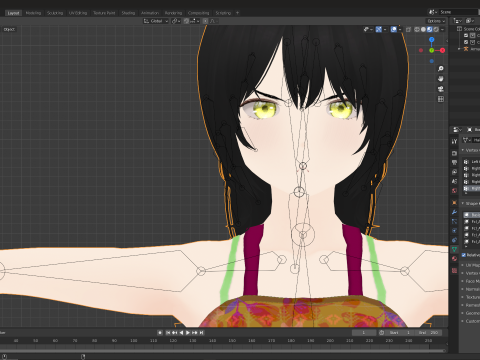The width and height of the screenshot is (480, 360).
Task: Open the Tool properties tab icon
Action: click(454, 141)
